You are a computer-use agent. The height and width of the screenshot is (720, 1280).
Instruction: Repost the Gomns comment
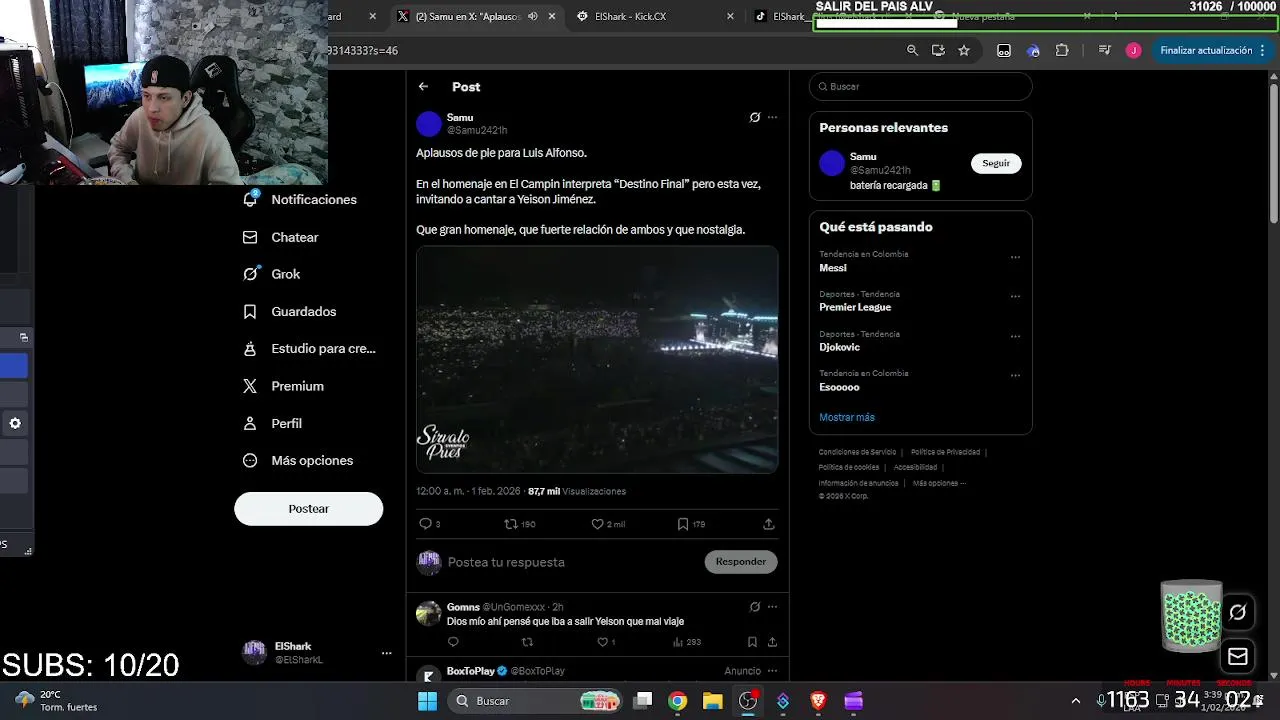528,642
